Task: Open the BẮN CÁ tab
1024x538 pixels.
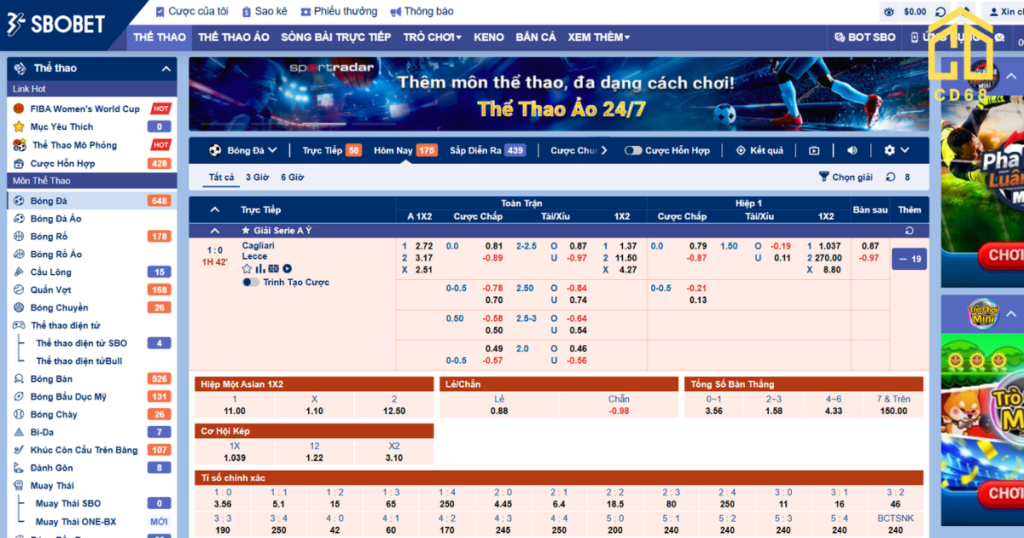Action: pyautogui.click(x=536, y=37)
